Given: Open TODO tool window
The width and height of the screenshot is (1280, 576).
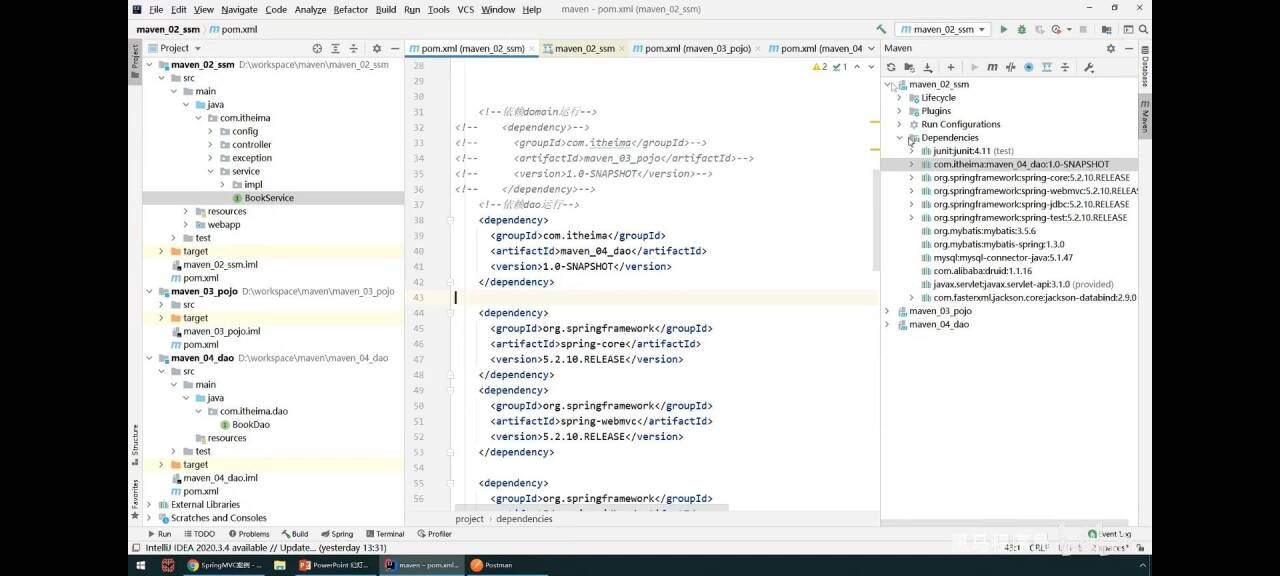Looking at the screenshot, I should click(199, 534).
